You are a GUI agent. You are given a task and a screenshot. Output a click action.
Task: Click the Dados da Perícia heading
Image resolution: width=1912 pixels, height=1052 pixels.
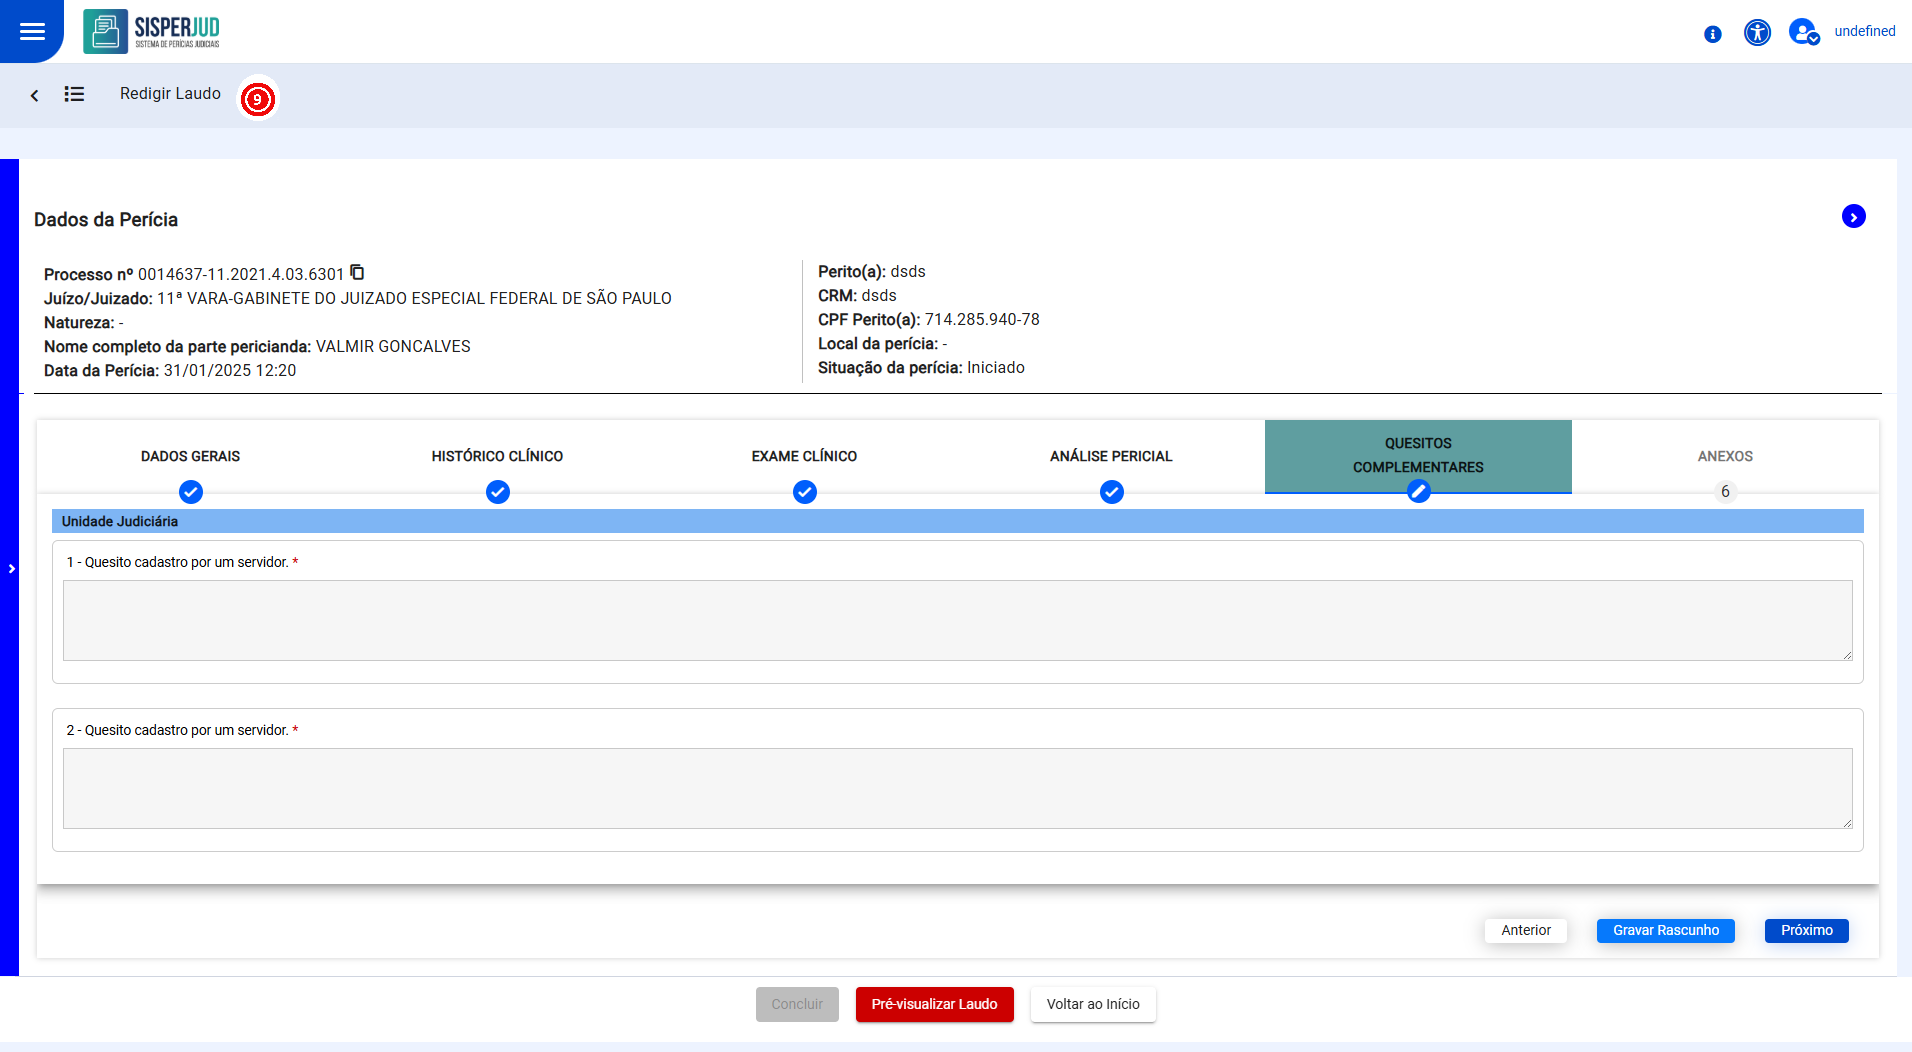106,219
